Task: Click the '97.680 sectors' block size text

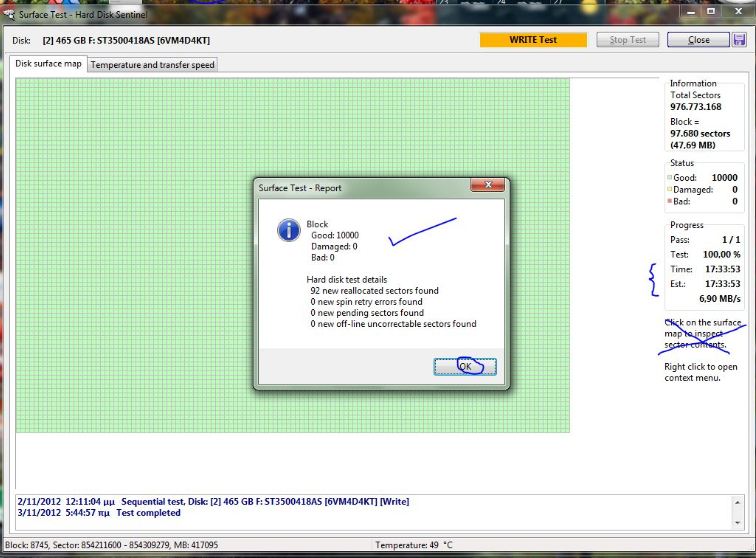Action: point(700,133)
